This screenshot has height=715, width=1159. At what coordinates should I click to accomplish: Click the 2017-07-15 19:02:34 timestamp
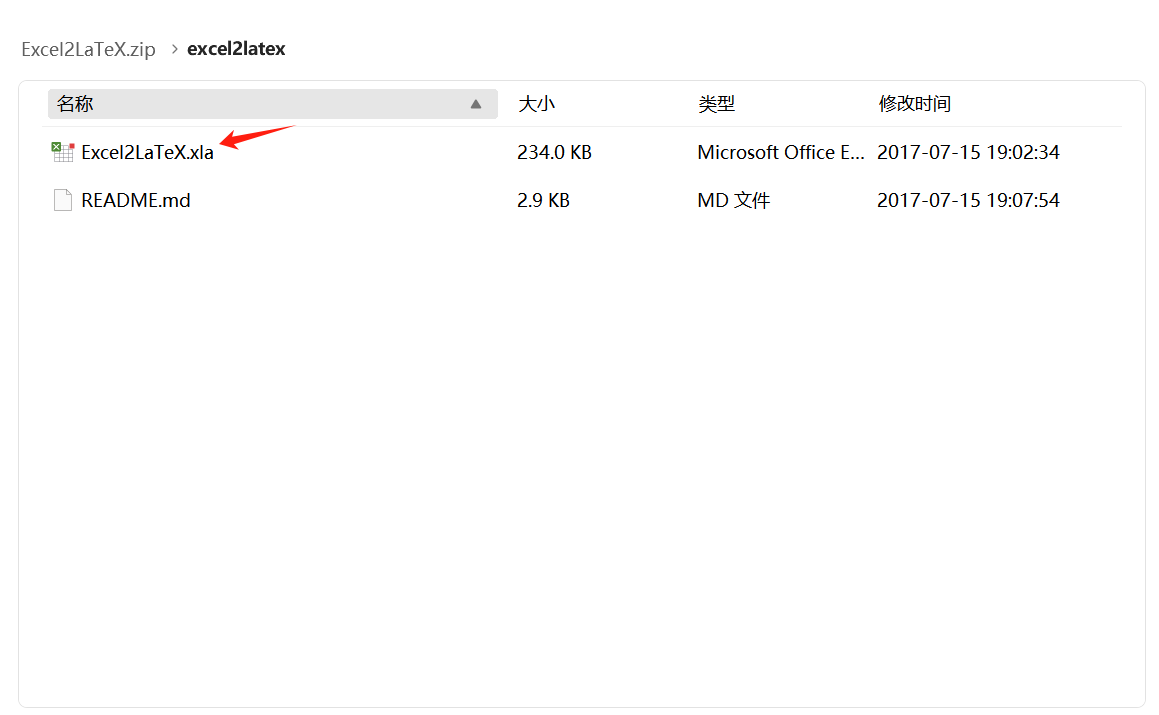pos(968,152)
